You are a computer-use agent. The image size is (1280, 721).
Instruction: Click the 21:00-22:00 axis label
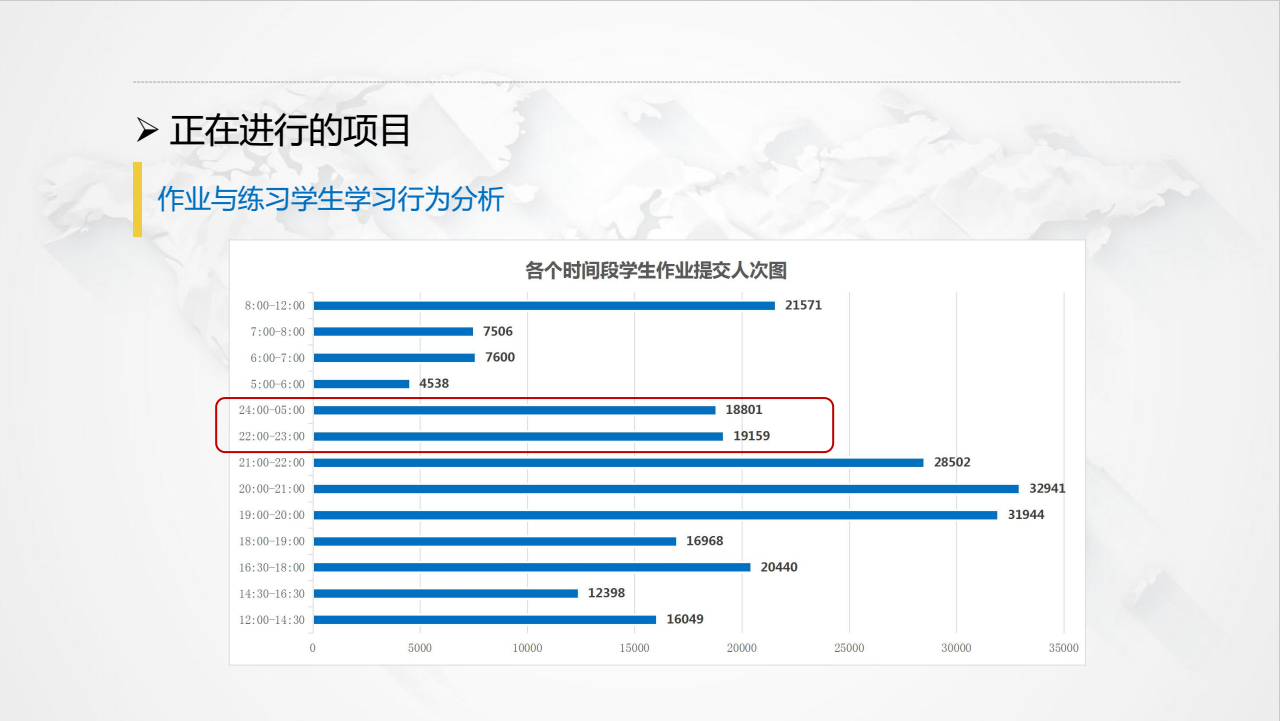(x=272, y=462)
